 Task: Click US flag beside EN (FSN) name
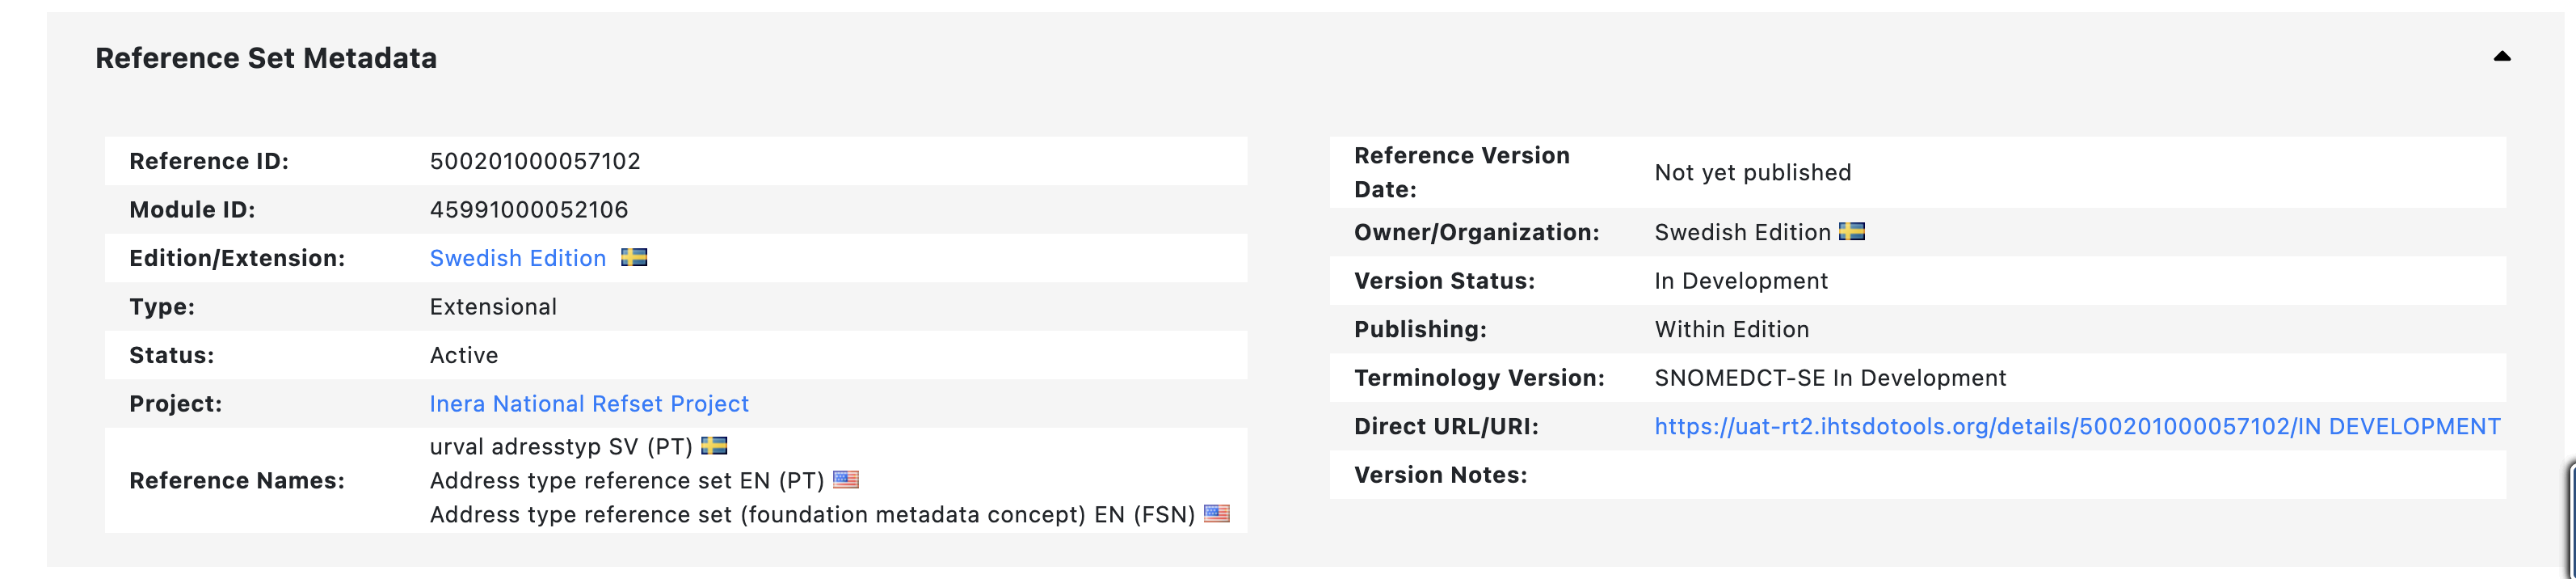coord(1217,514)
